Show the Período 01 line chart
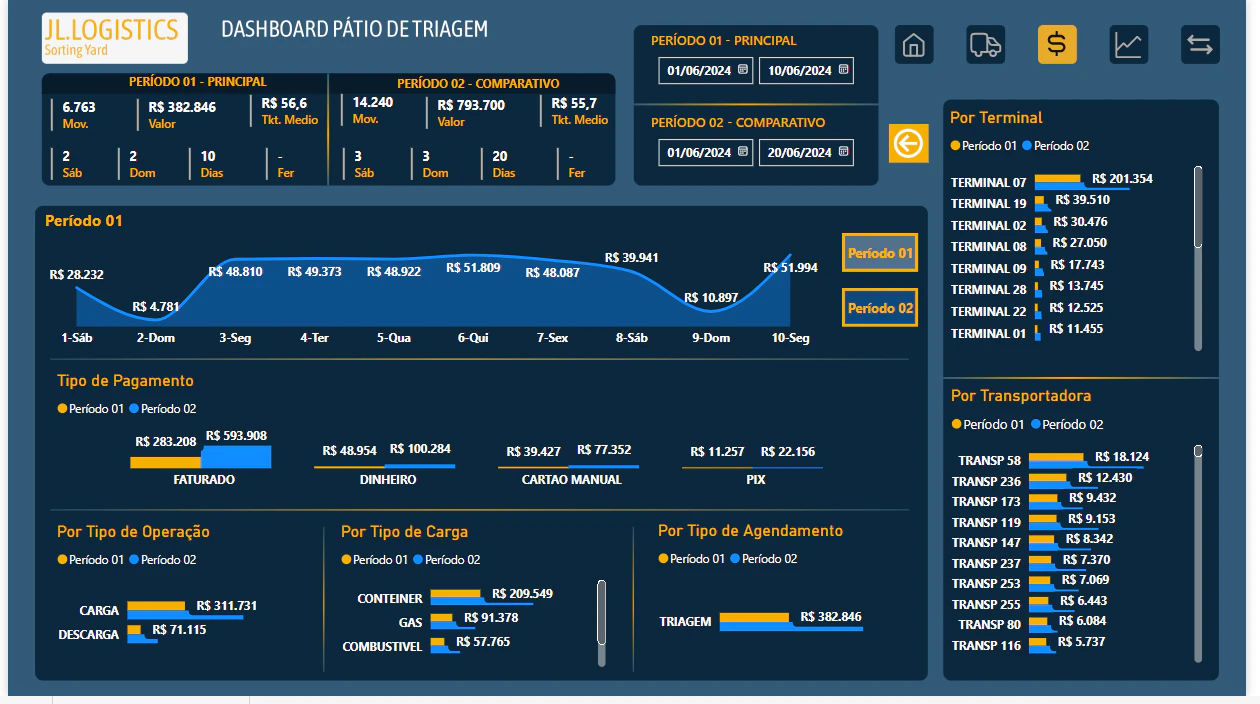The width and height of the screenshot is (1260, 704). pyautogui.click(x=880, y=253)
